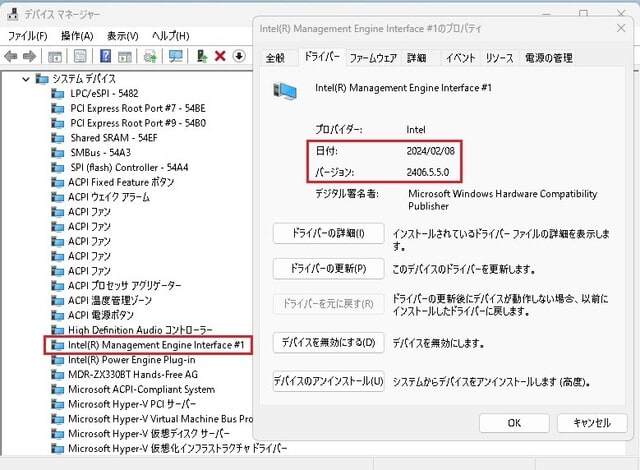The image size is (640, 470).
Task: Click the デバイスのアンインストール(U) button
Action: pyautogui.click(x=328, y=381)
